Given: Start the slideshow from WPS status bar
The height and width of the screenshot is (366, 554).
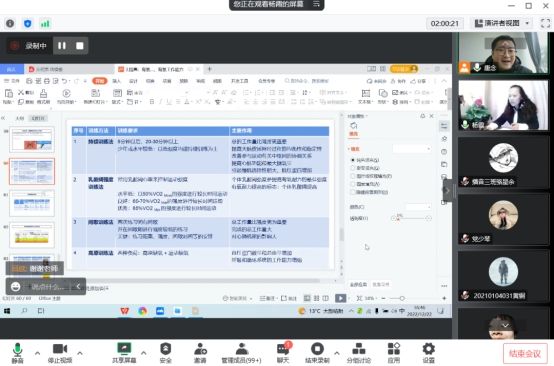Looking at the screenshot, I should [x=341, y=298].
